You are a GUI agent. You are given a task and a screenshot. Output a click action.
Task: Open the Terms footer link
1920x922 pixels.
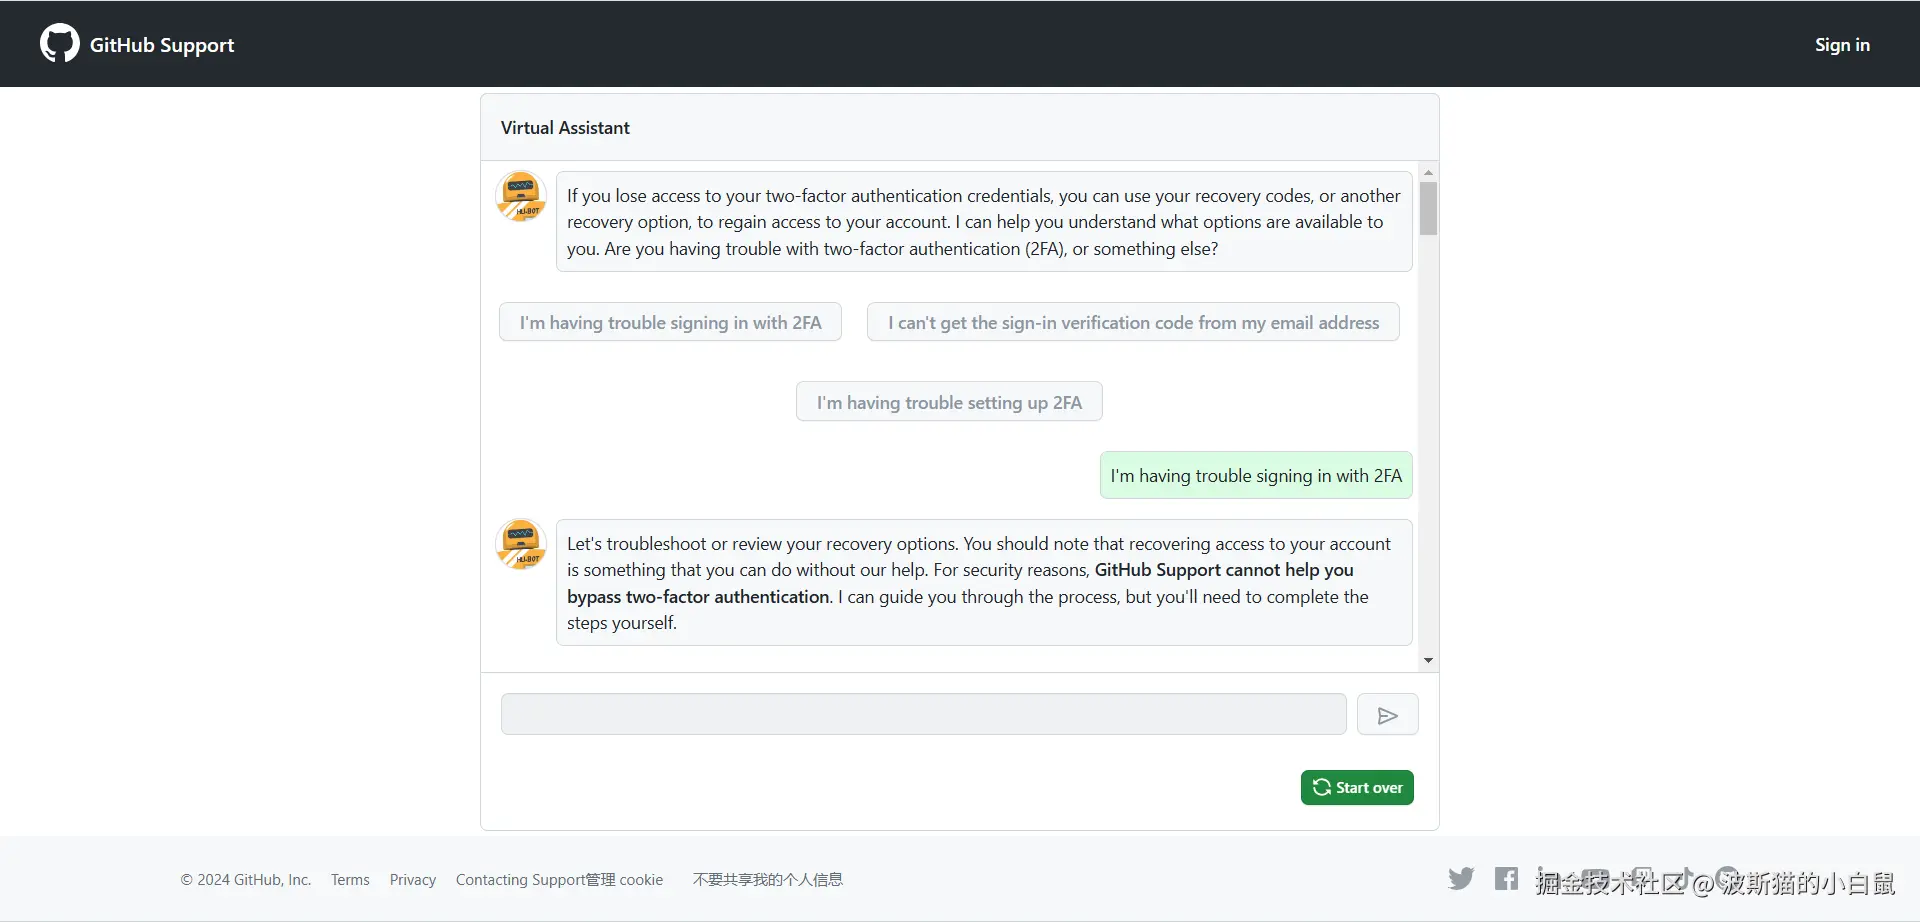350,880
